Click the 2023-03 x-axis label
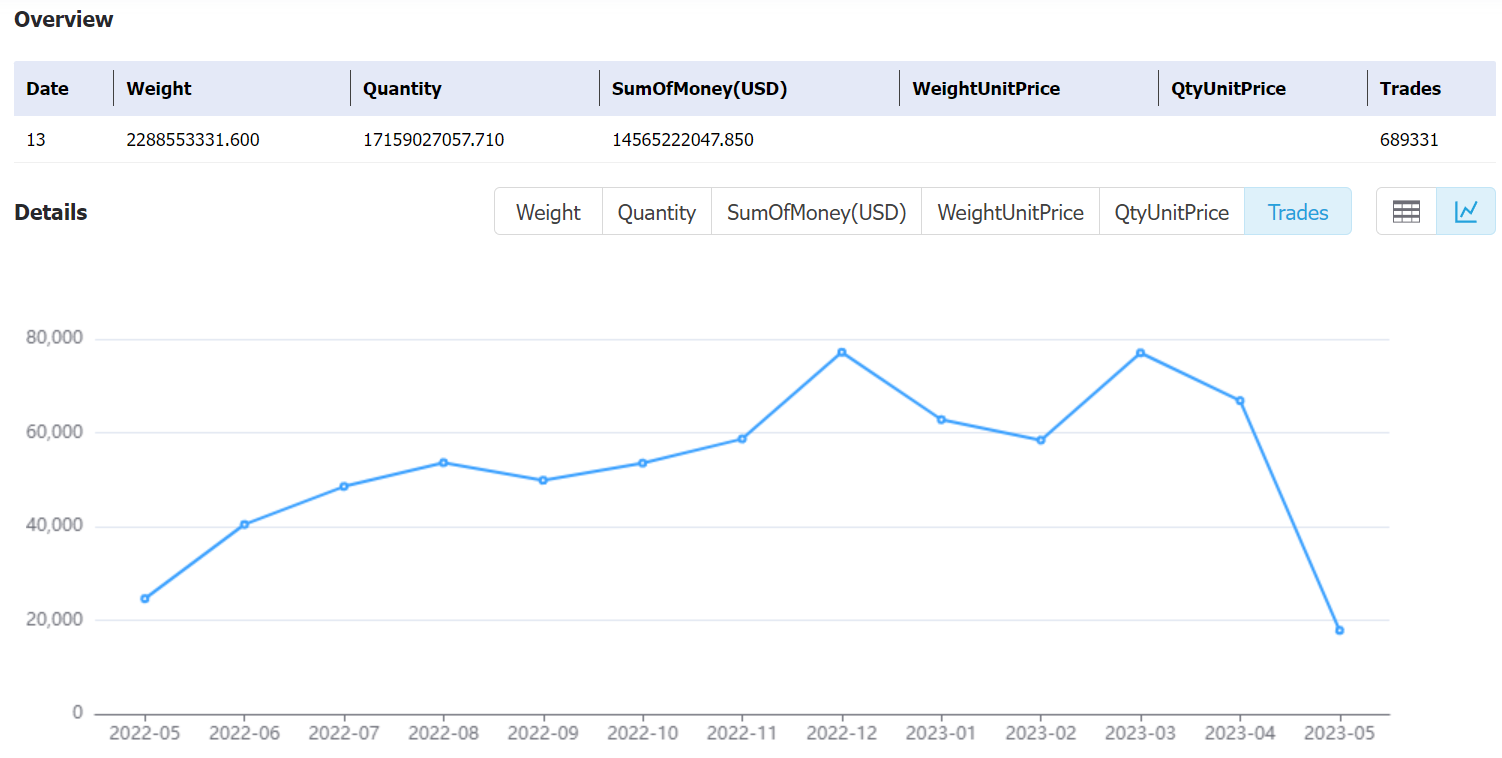The image size is (1502, 758). coord(1140,733)
